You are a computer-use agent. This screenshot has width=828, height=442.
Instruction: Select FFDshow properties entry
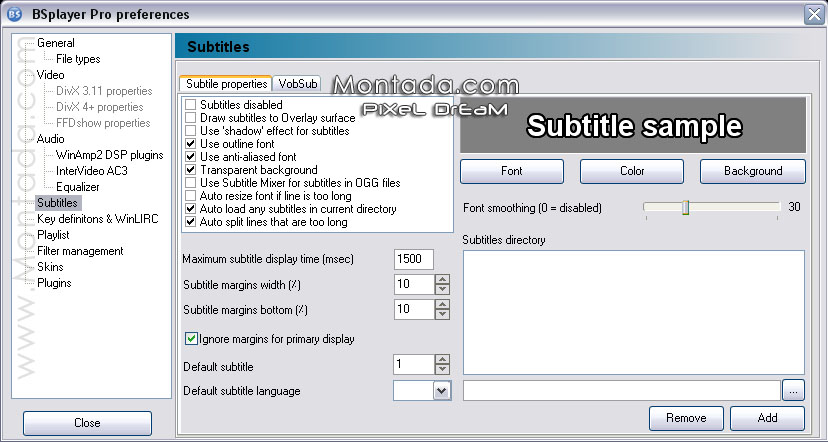103,123
